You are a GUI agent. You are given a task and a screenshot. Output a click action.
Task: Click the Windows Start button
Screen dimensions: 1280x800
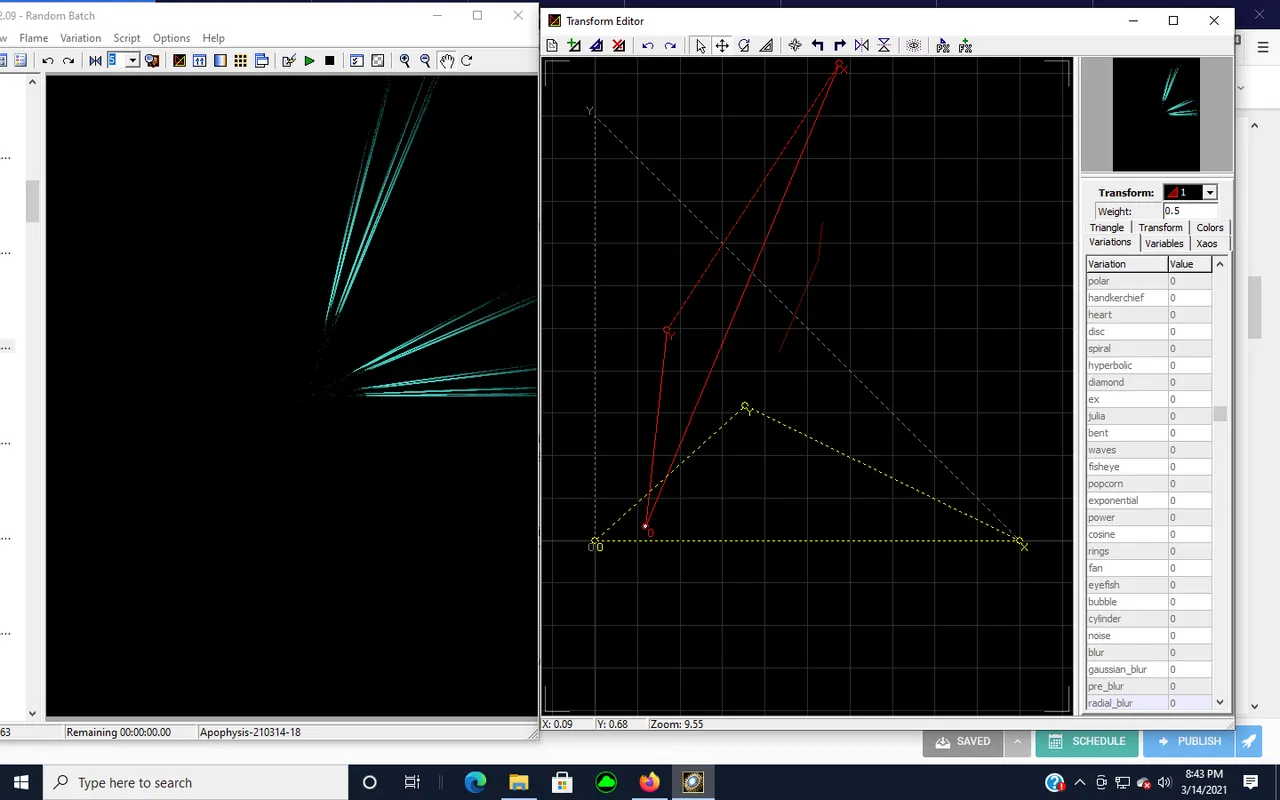22,783
